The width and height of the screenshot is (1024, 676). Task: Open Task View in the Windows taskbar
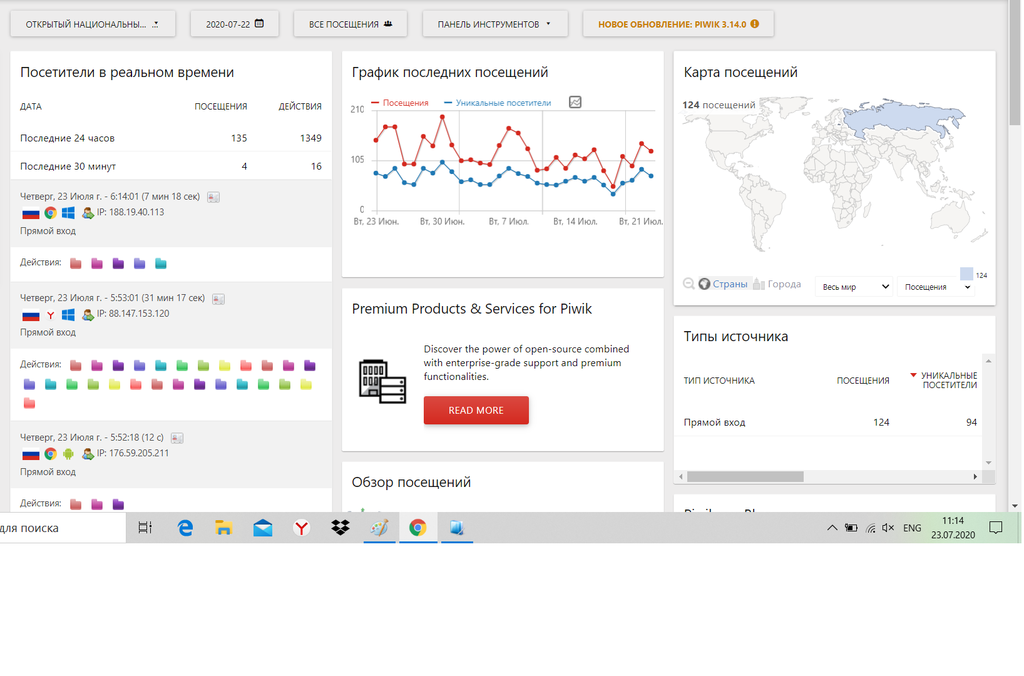145,528
